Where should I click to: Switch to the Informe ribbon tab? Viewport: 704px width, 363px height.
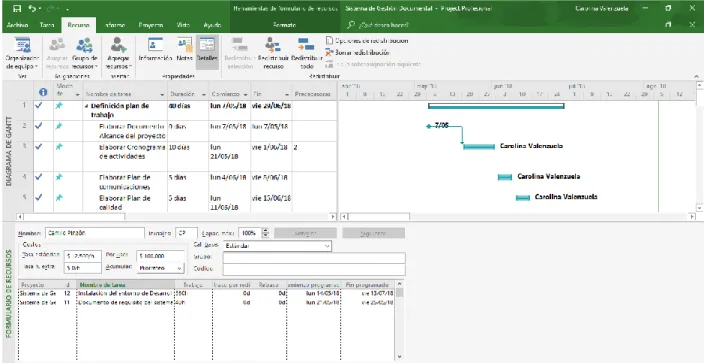[x=115, y=25]
